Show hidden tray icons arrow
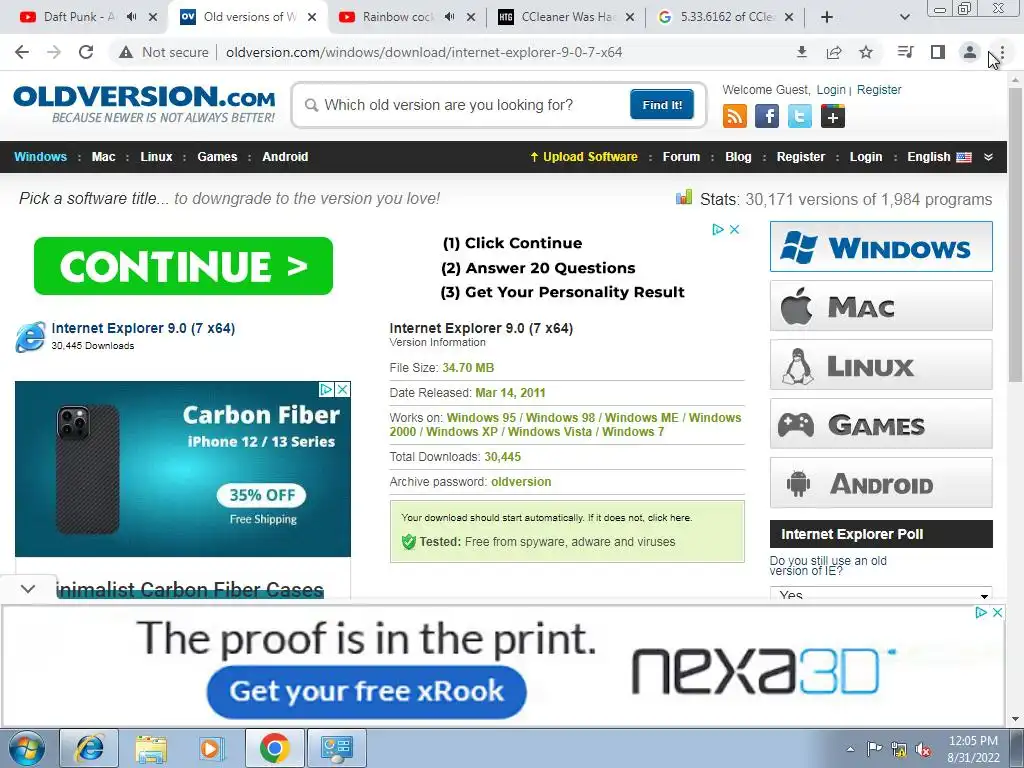Screen dimensions: 1024x768 850,749
